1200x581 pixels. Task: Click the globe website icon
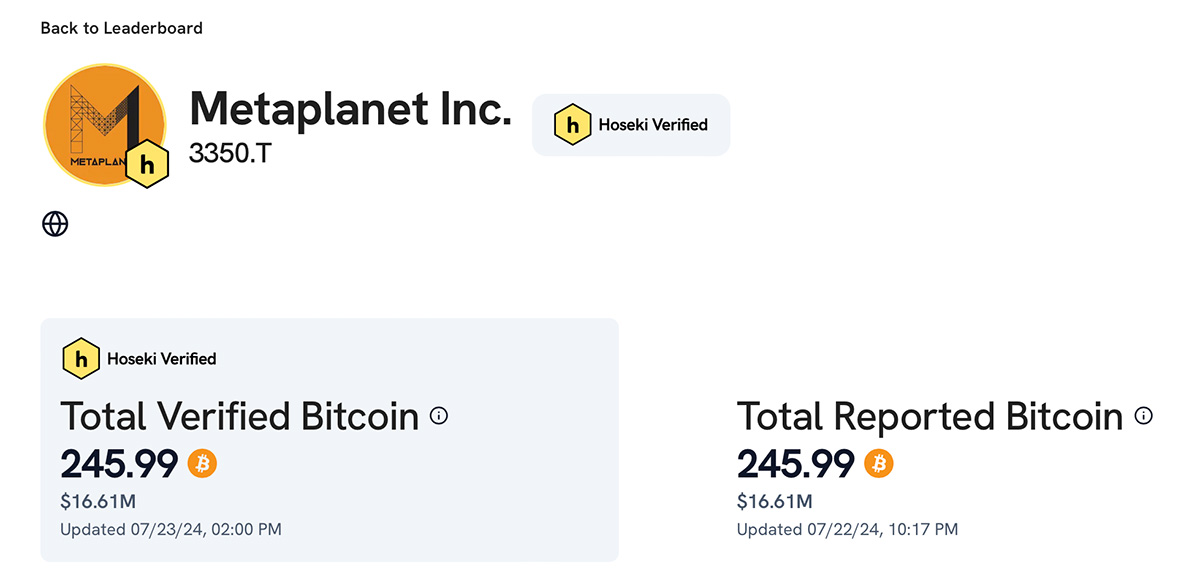55,224
